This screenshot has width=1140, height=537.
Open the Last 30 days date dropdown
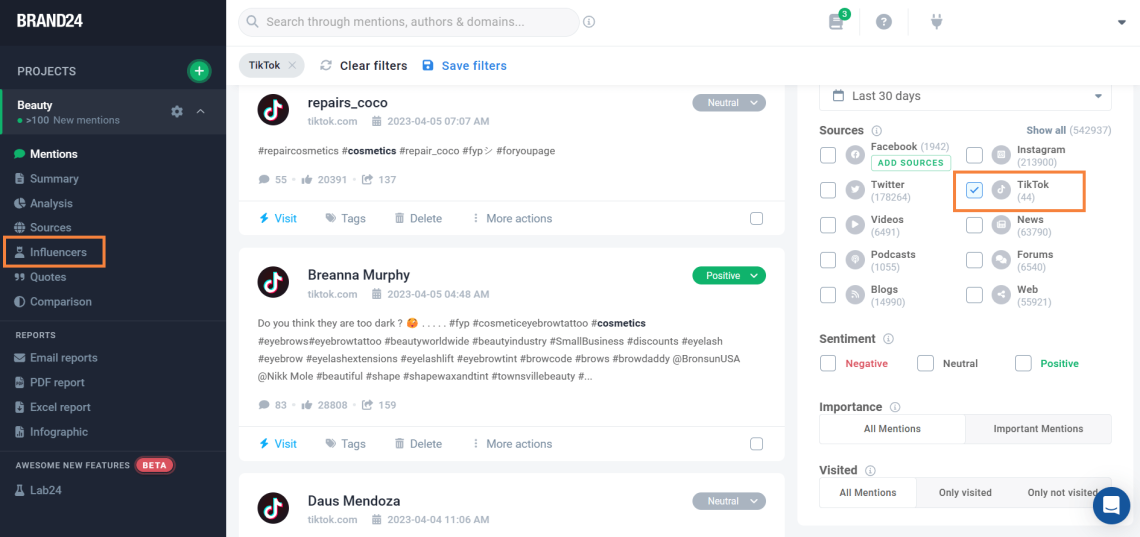click(965, 96)
